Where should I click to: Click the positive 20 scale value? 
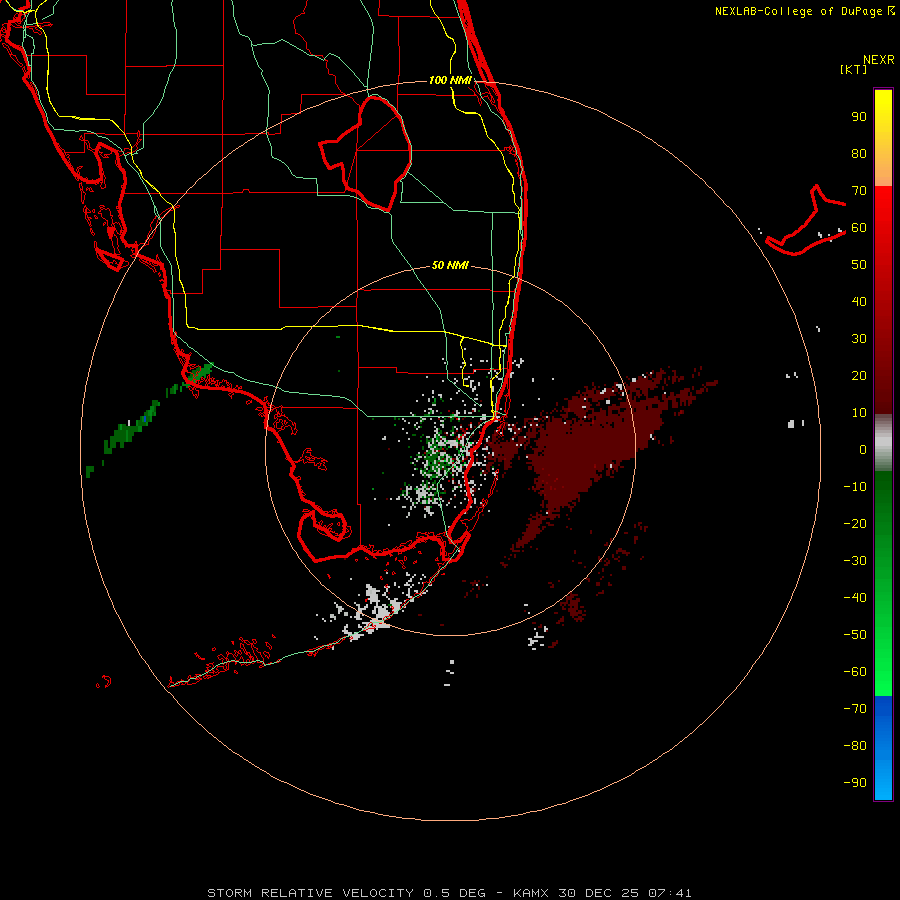point(859,376)
